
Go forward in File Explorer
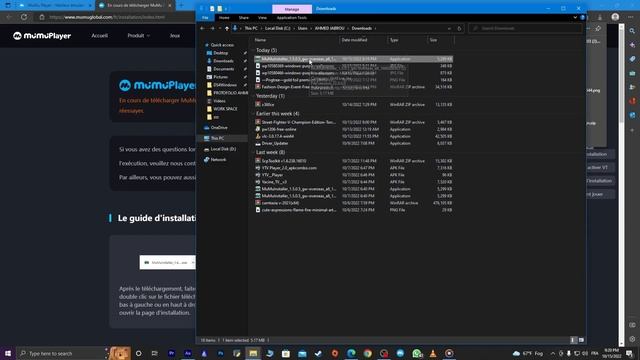click(212, 29)
